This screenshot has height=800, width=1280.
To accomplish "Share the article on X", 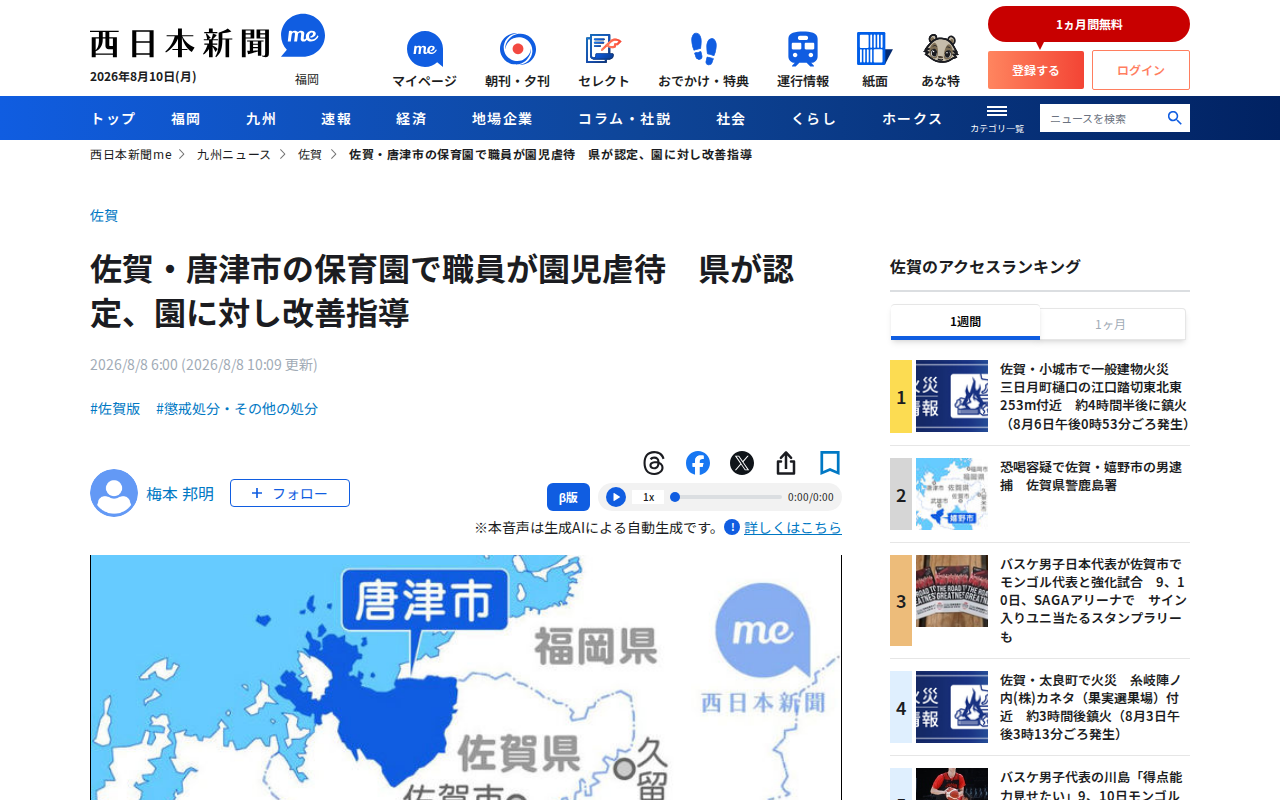I will [x=742, y=463].
